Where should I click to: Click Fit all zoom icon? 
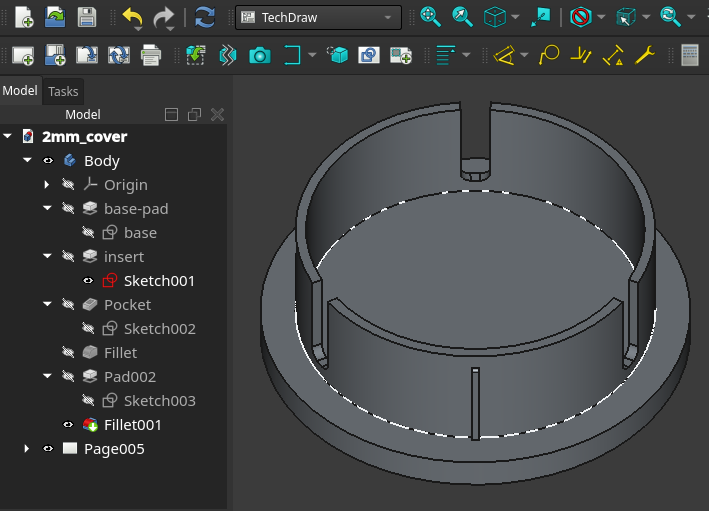coord(430,18)
